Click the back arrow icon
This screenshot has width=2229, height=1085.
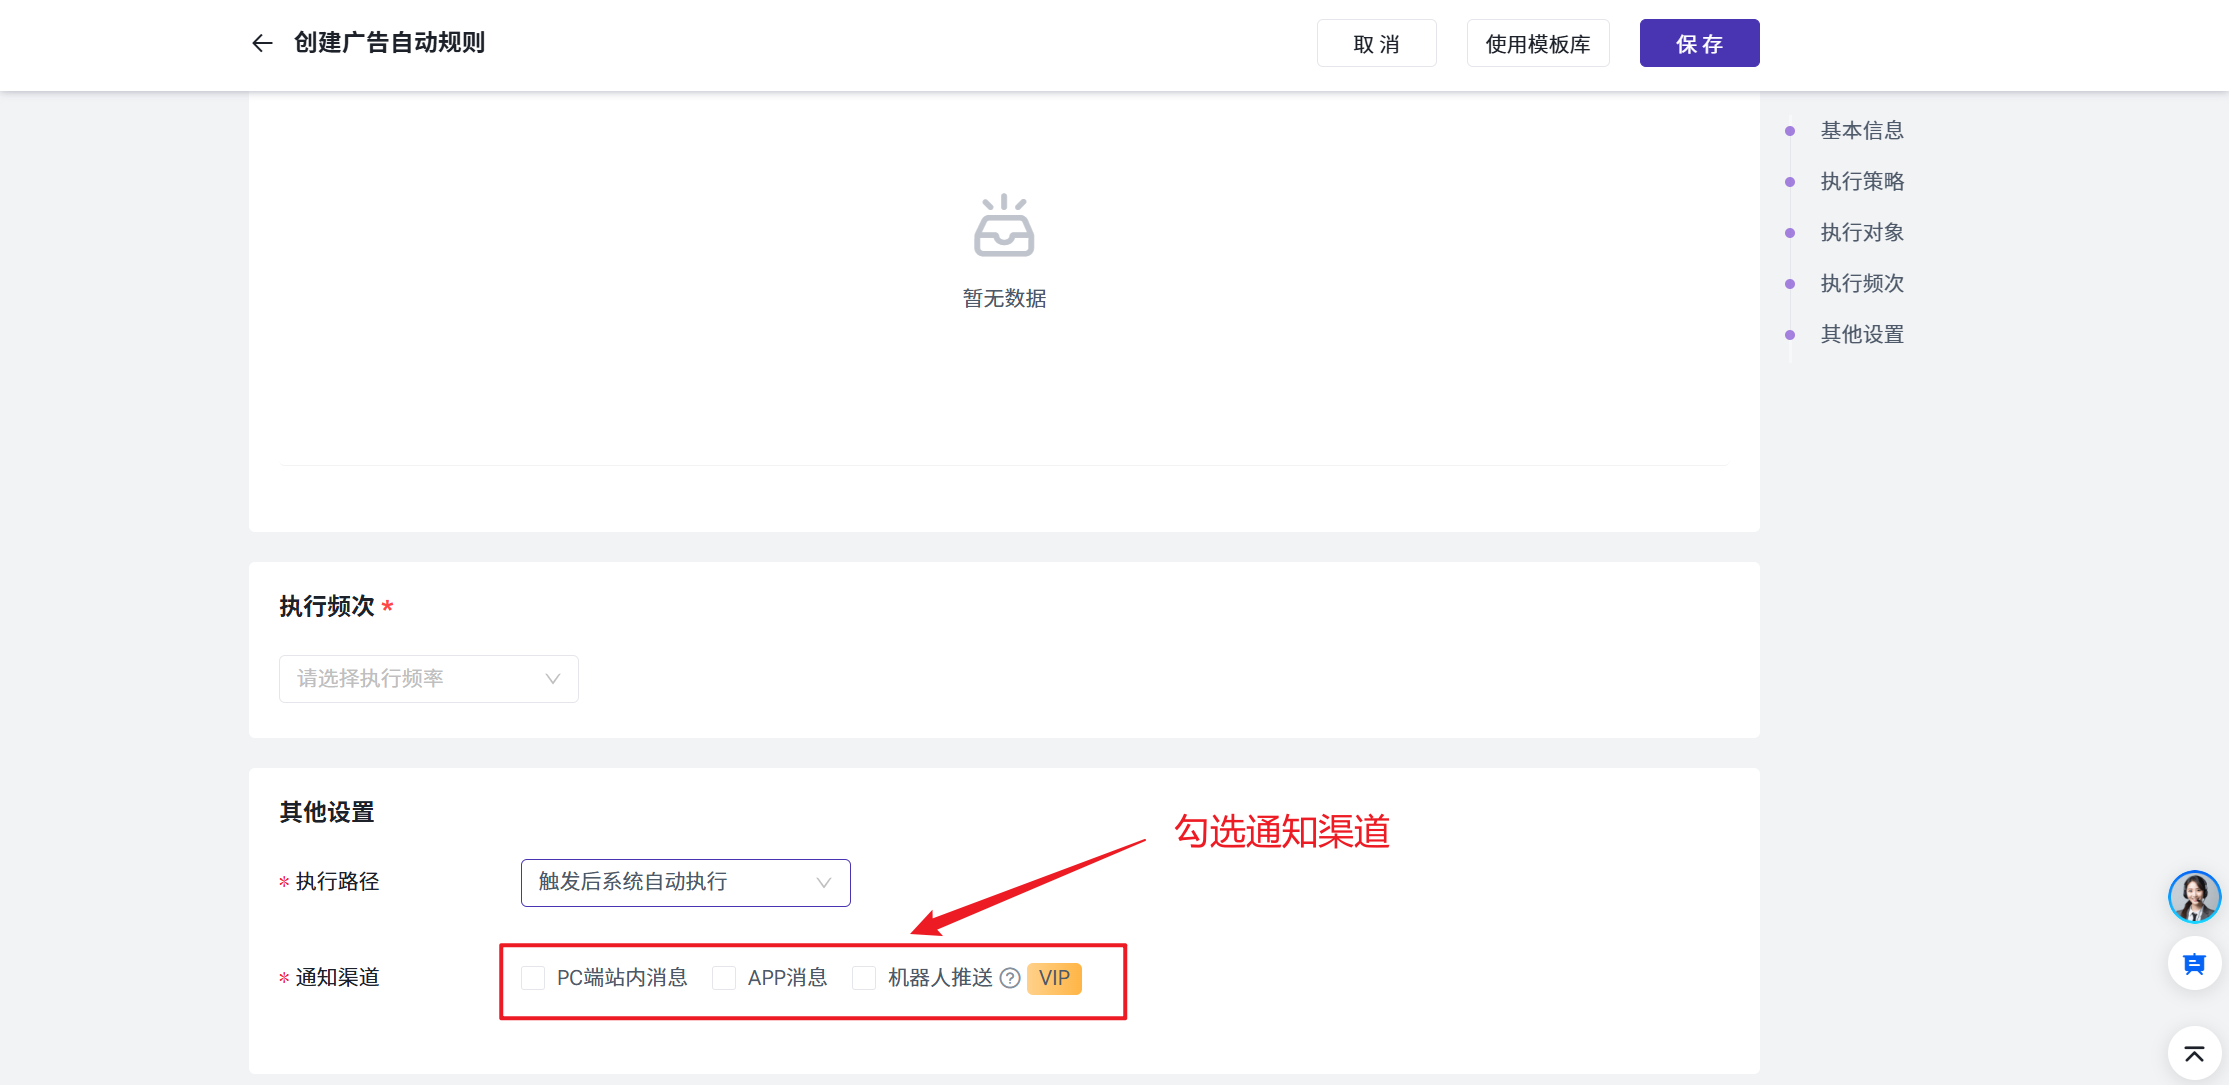(262, 43)
